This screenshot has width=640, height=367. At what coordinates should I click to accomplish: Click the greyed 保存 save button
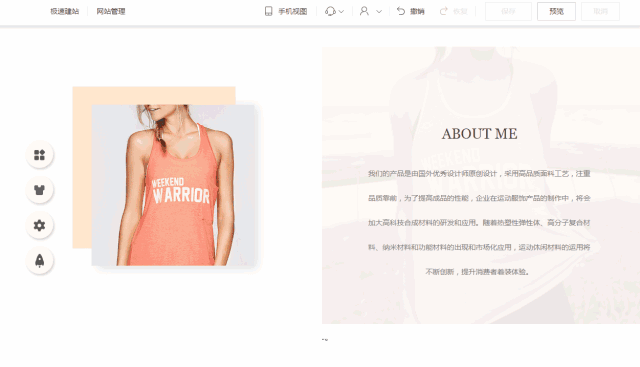point(508,11)
